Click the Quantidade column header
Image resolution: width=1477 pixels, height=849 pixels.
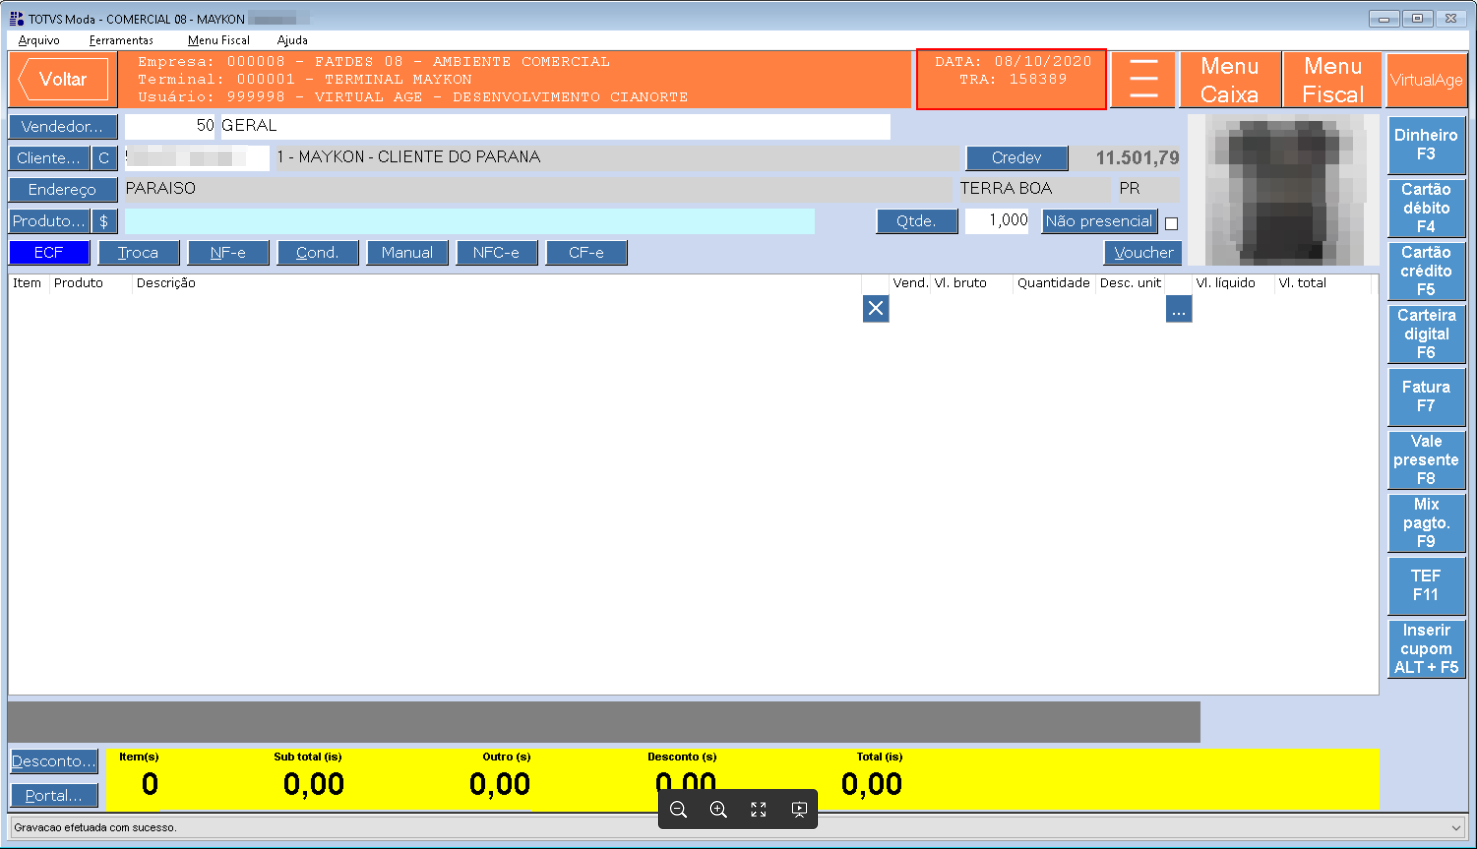[1053, 283]
